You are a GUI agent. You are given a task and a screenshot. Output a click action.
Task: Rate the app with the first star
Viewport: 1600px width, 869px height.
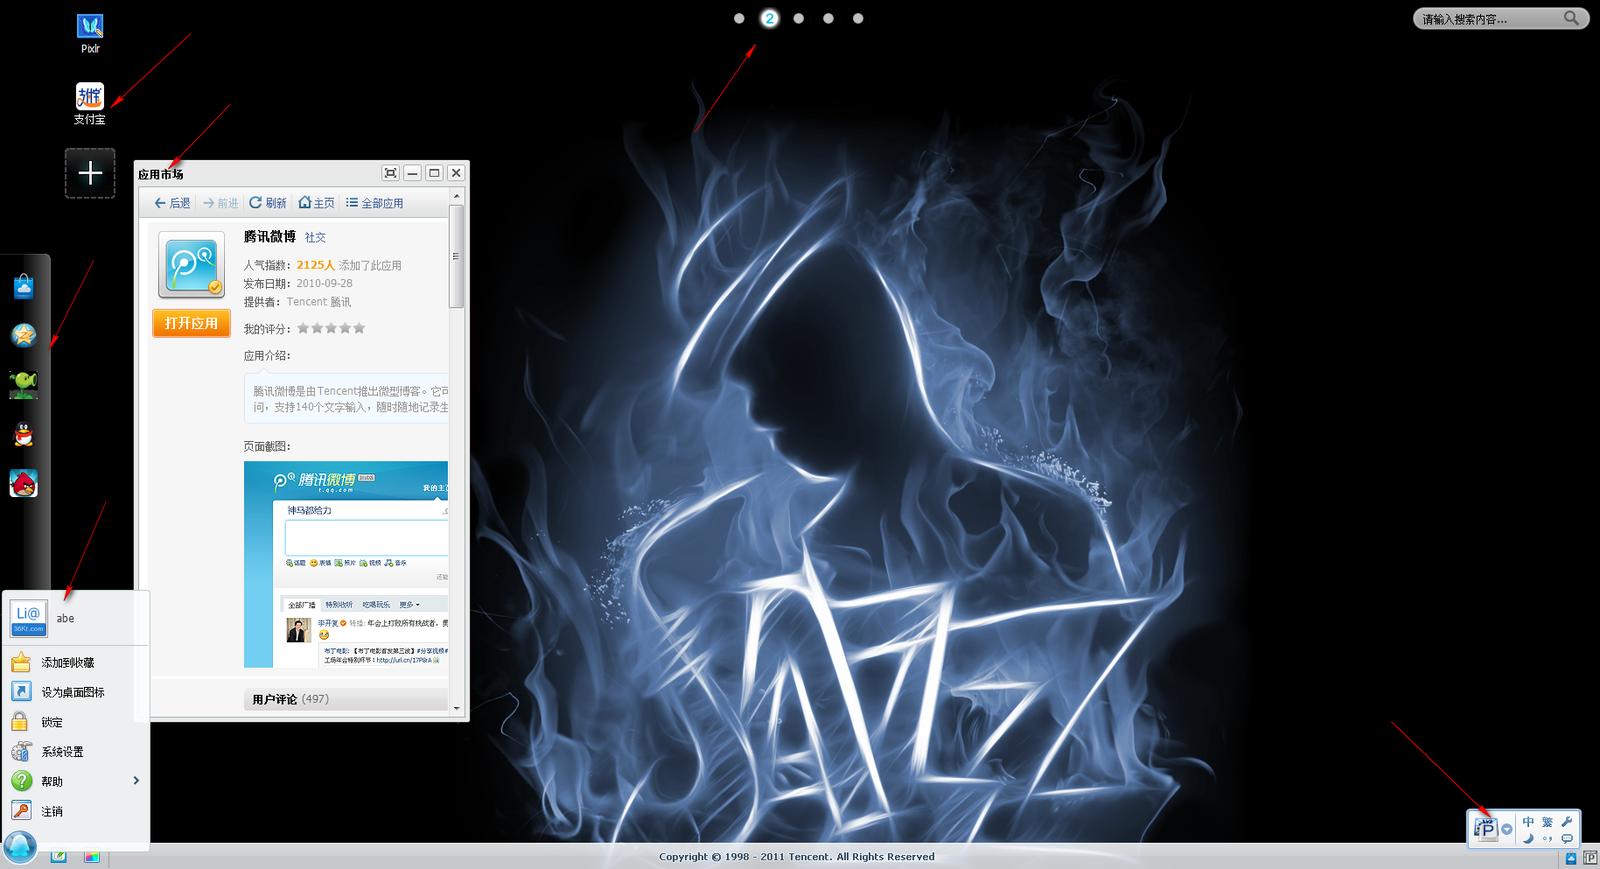click(x=303, y=328)
